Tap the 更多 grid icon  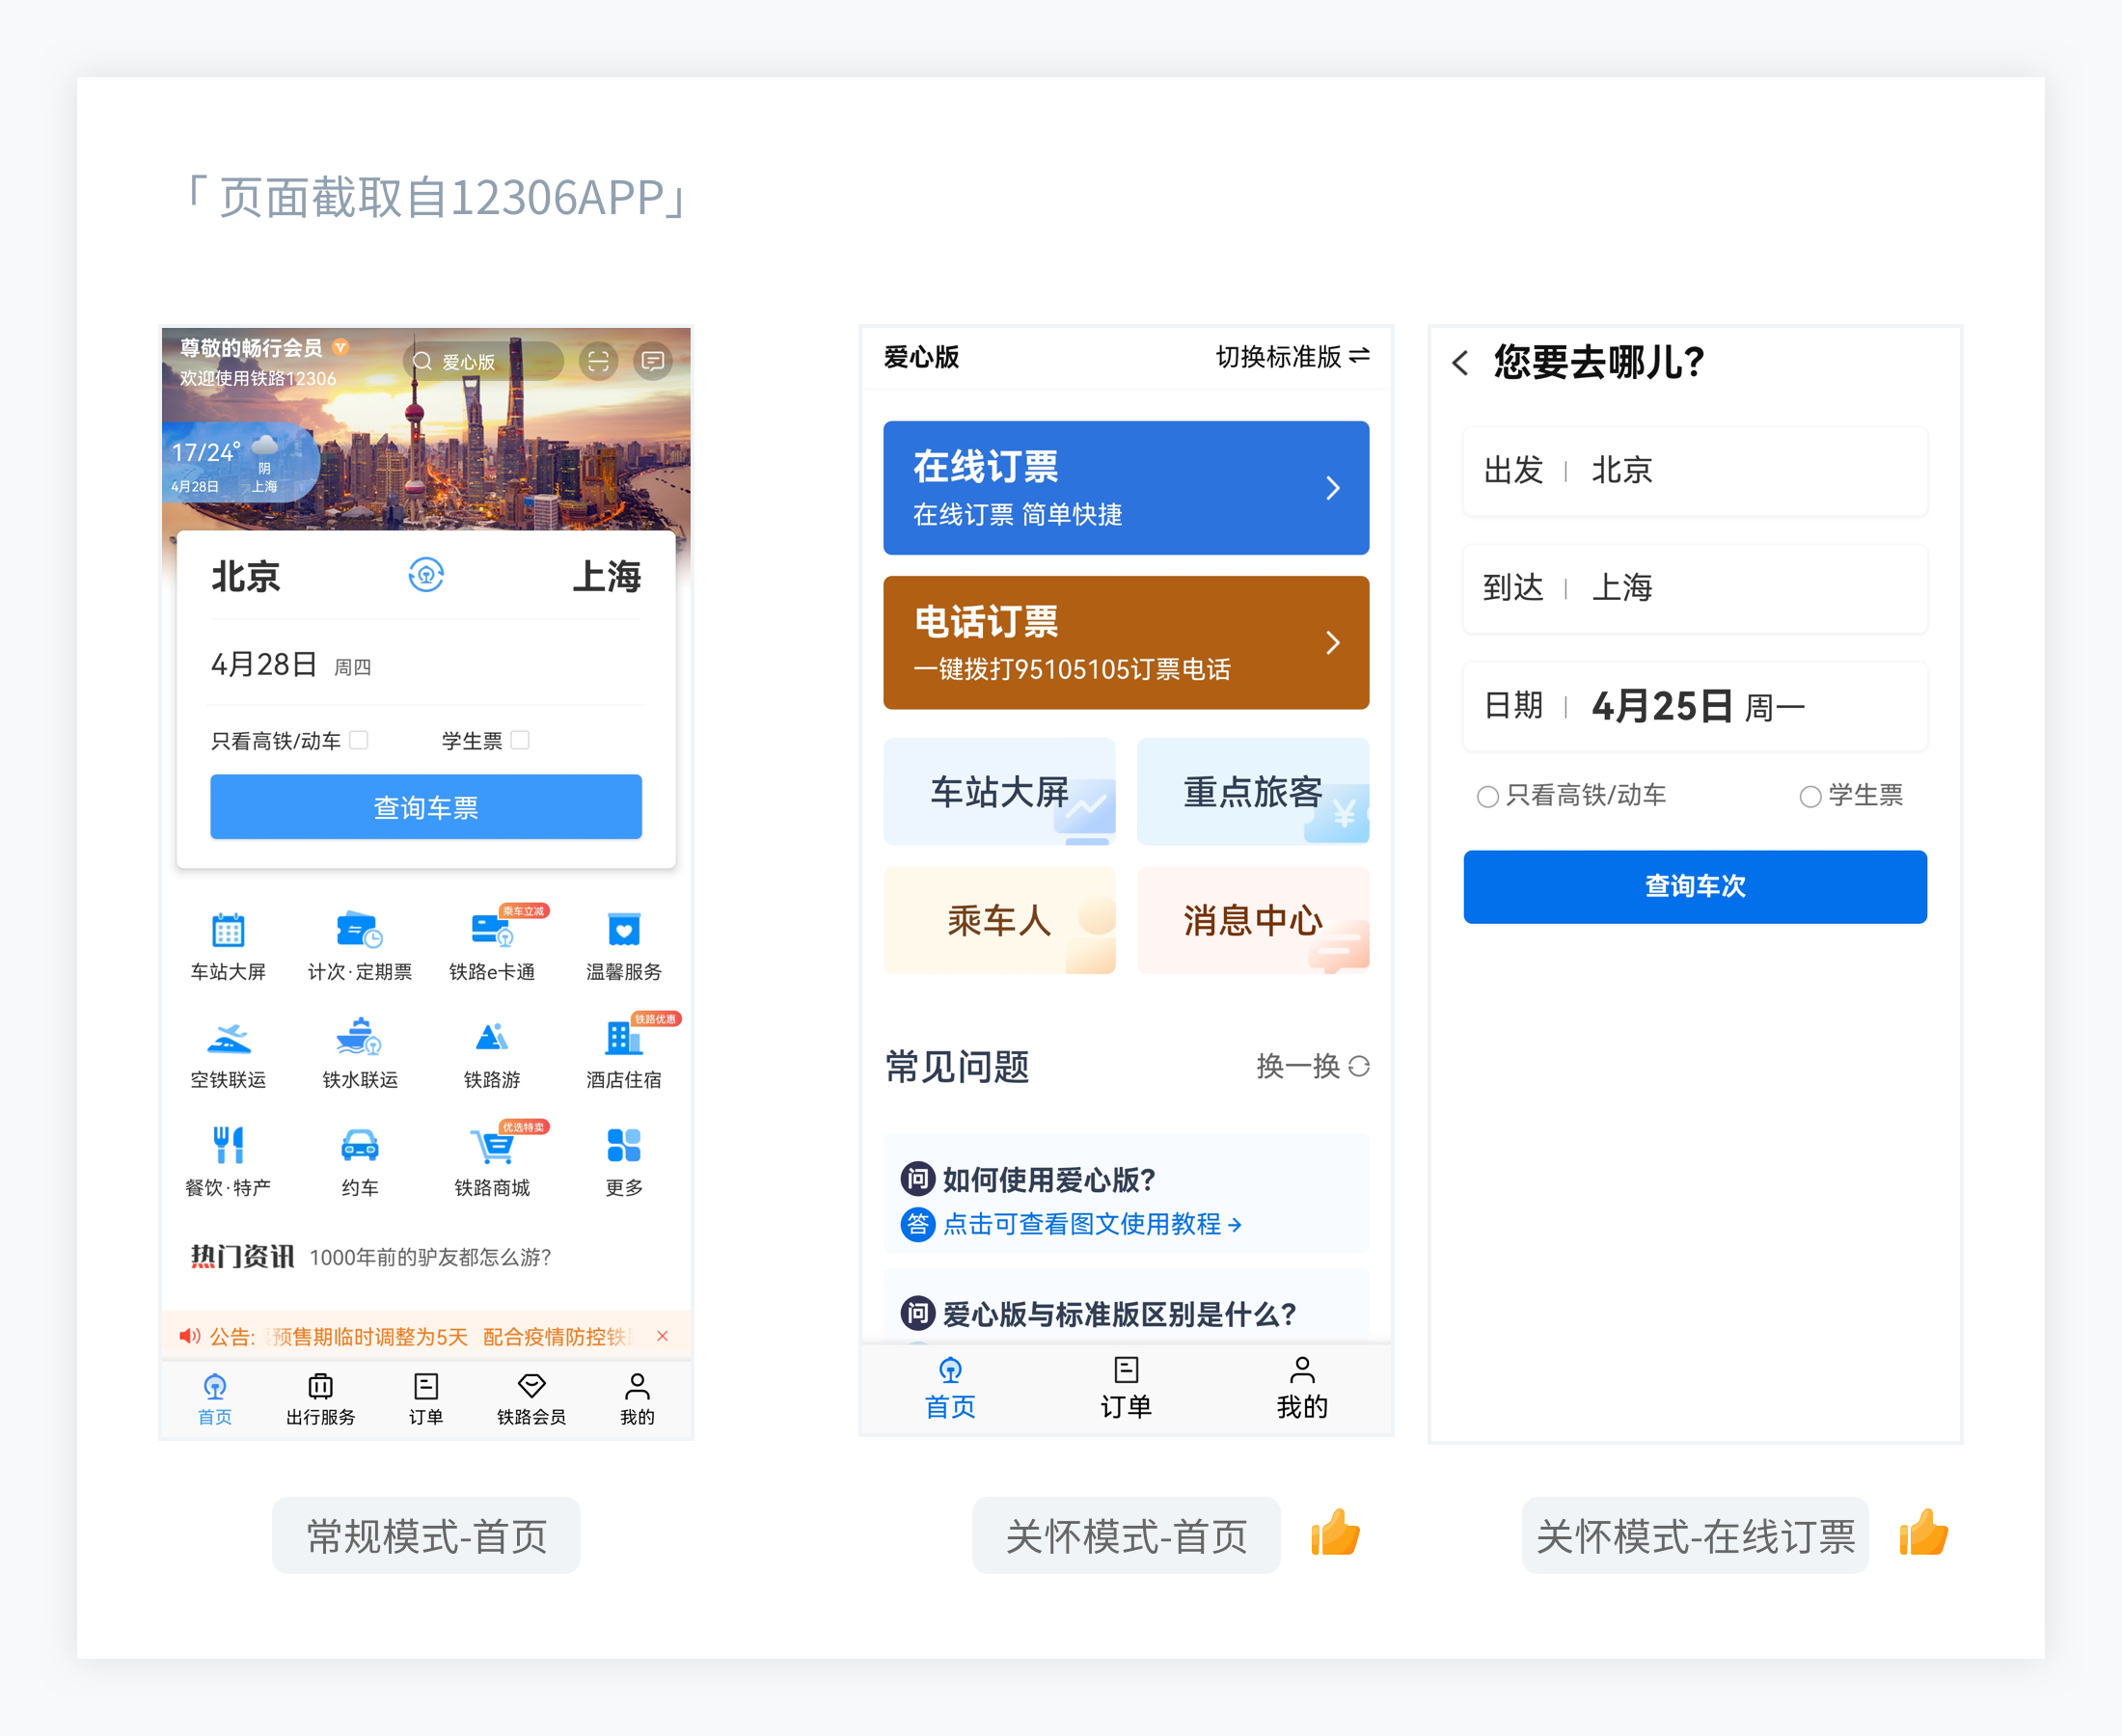click(623, 1146)
